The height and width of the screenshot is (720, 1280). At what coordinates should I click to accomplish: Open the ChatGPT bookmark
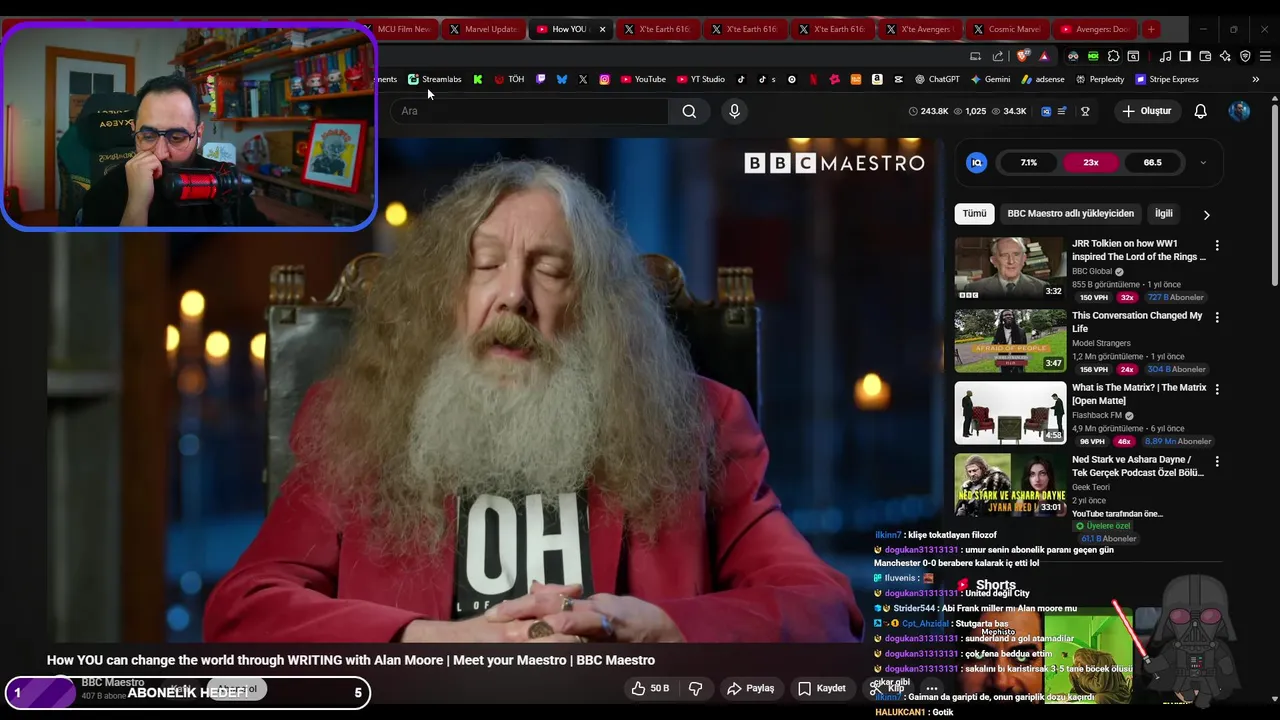937,79
